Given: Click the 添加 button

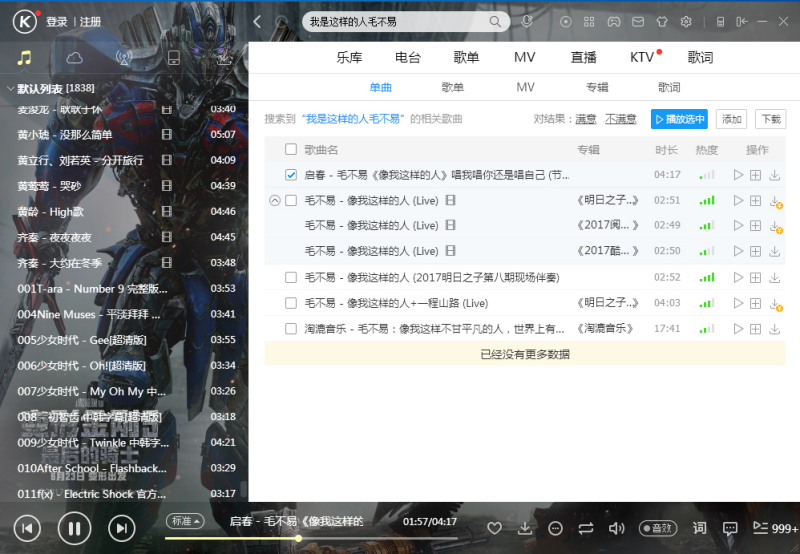Looking at the screenshot, I should point(731,119).
